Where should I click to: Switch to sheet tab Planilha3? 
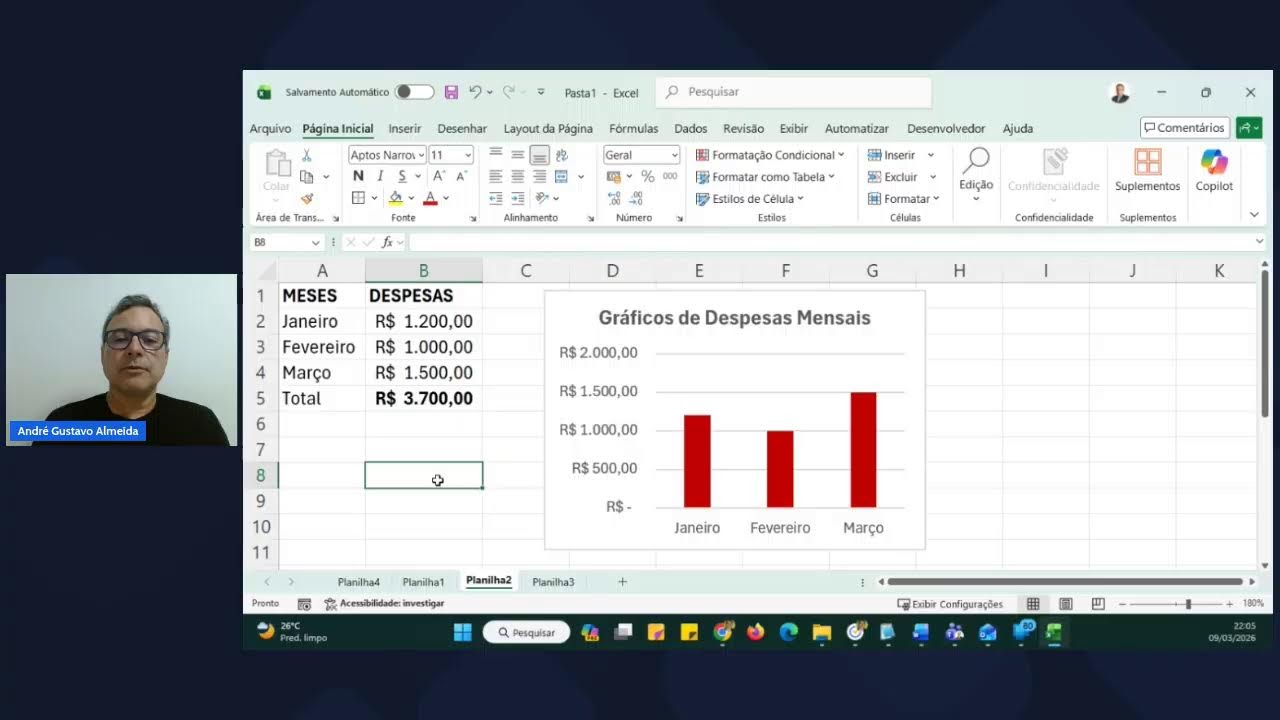553,582
